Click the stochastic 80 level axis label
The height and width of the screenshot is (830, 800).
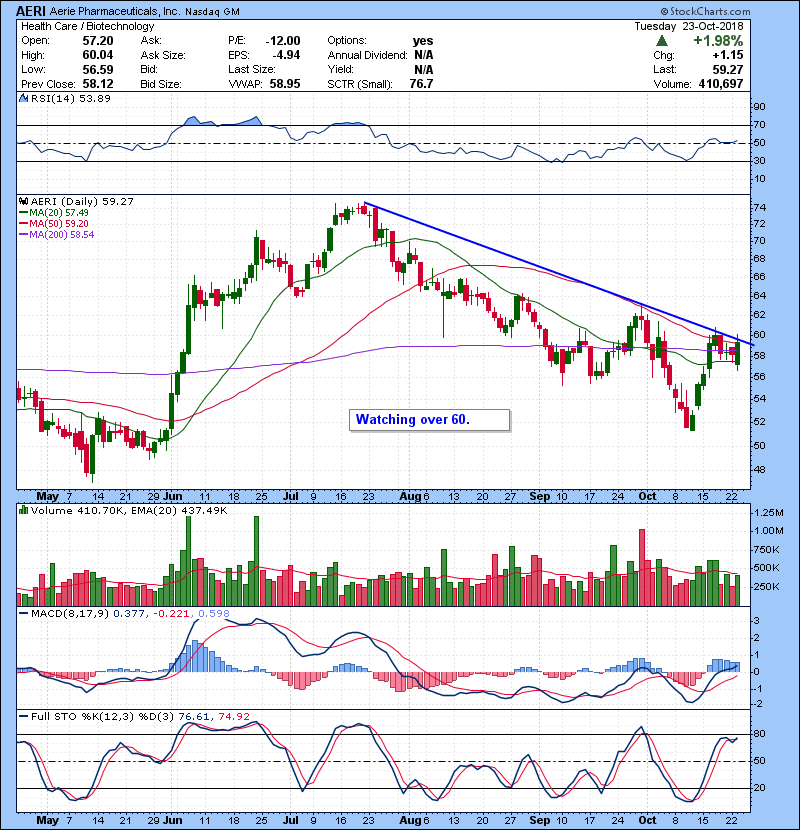point(759,734)
